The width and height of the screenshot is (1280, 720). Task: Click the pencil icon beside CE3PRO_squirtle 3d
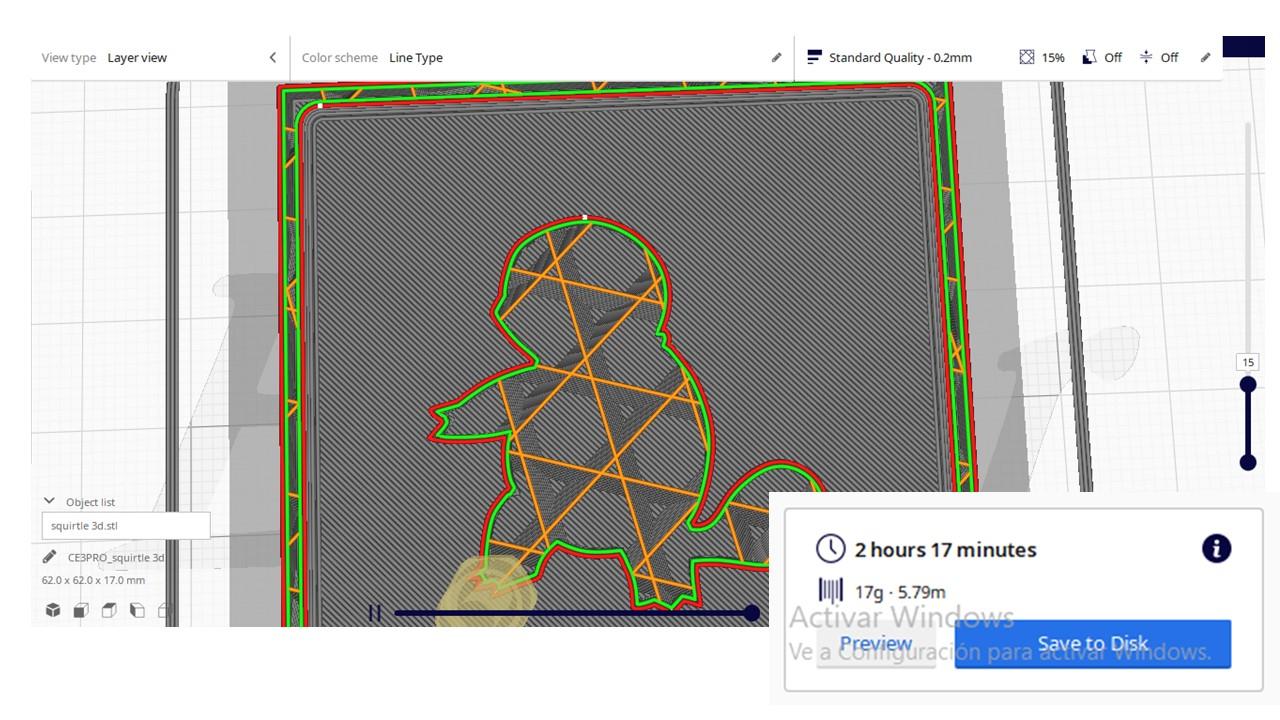coord(49,557)
